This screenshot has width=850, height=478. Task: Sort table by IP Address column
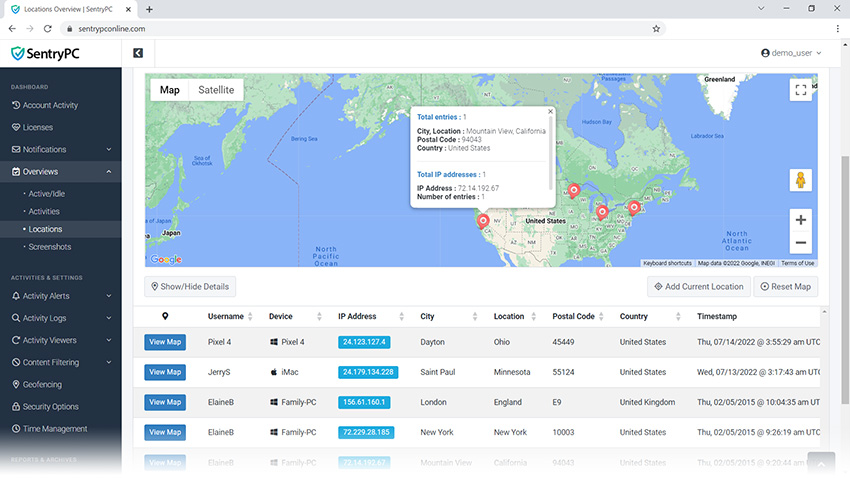coord(357,316)
